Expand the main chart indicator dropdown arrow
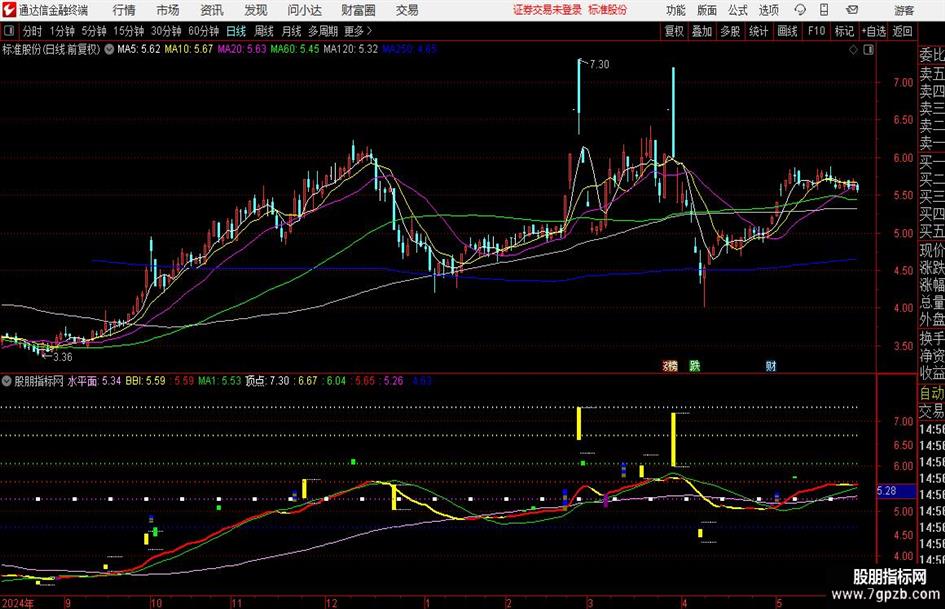This screenshot has height=609, width=945. [x=109, y=49]
